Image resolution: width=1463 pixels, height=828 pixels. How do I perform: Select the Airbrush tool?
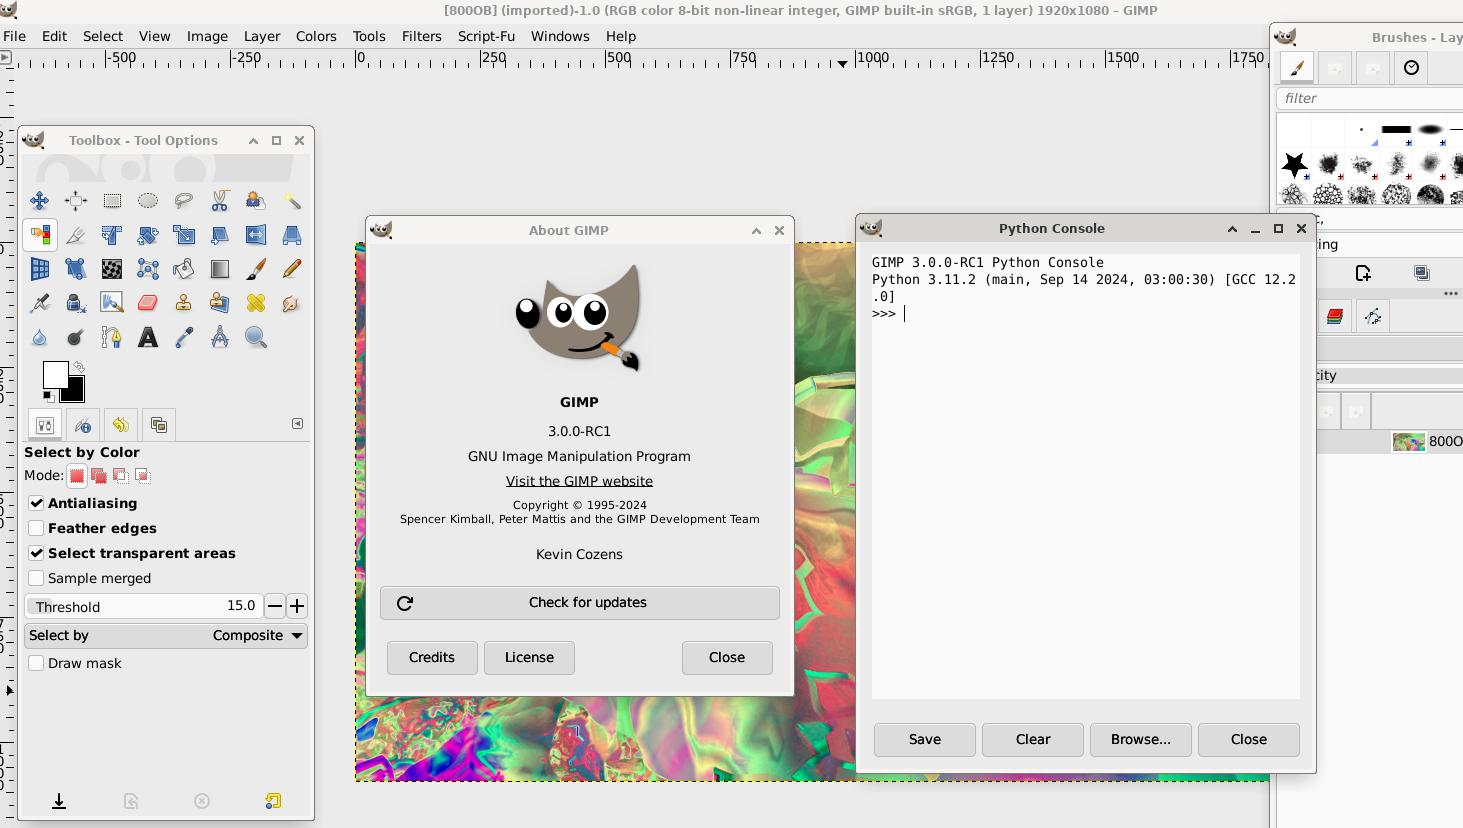tap(39, 303)
